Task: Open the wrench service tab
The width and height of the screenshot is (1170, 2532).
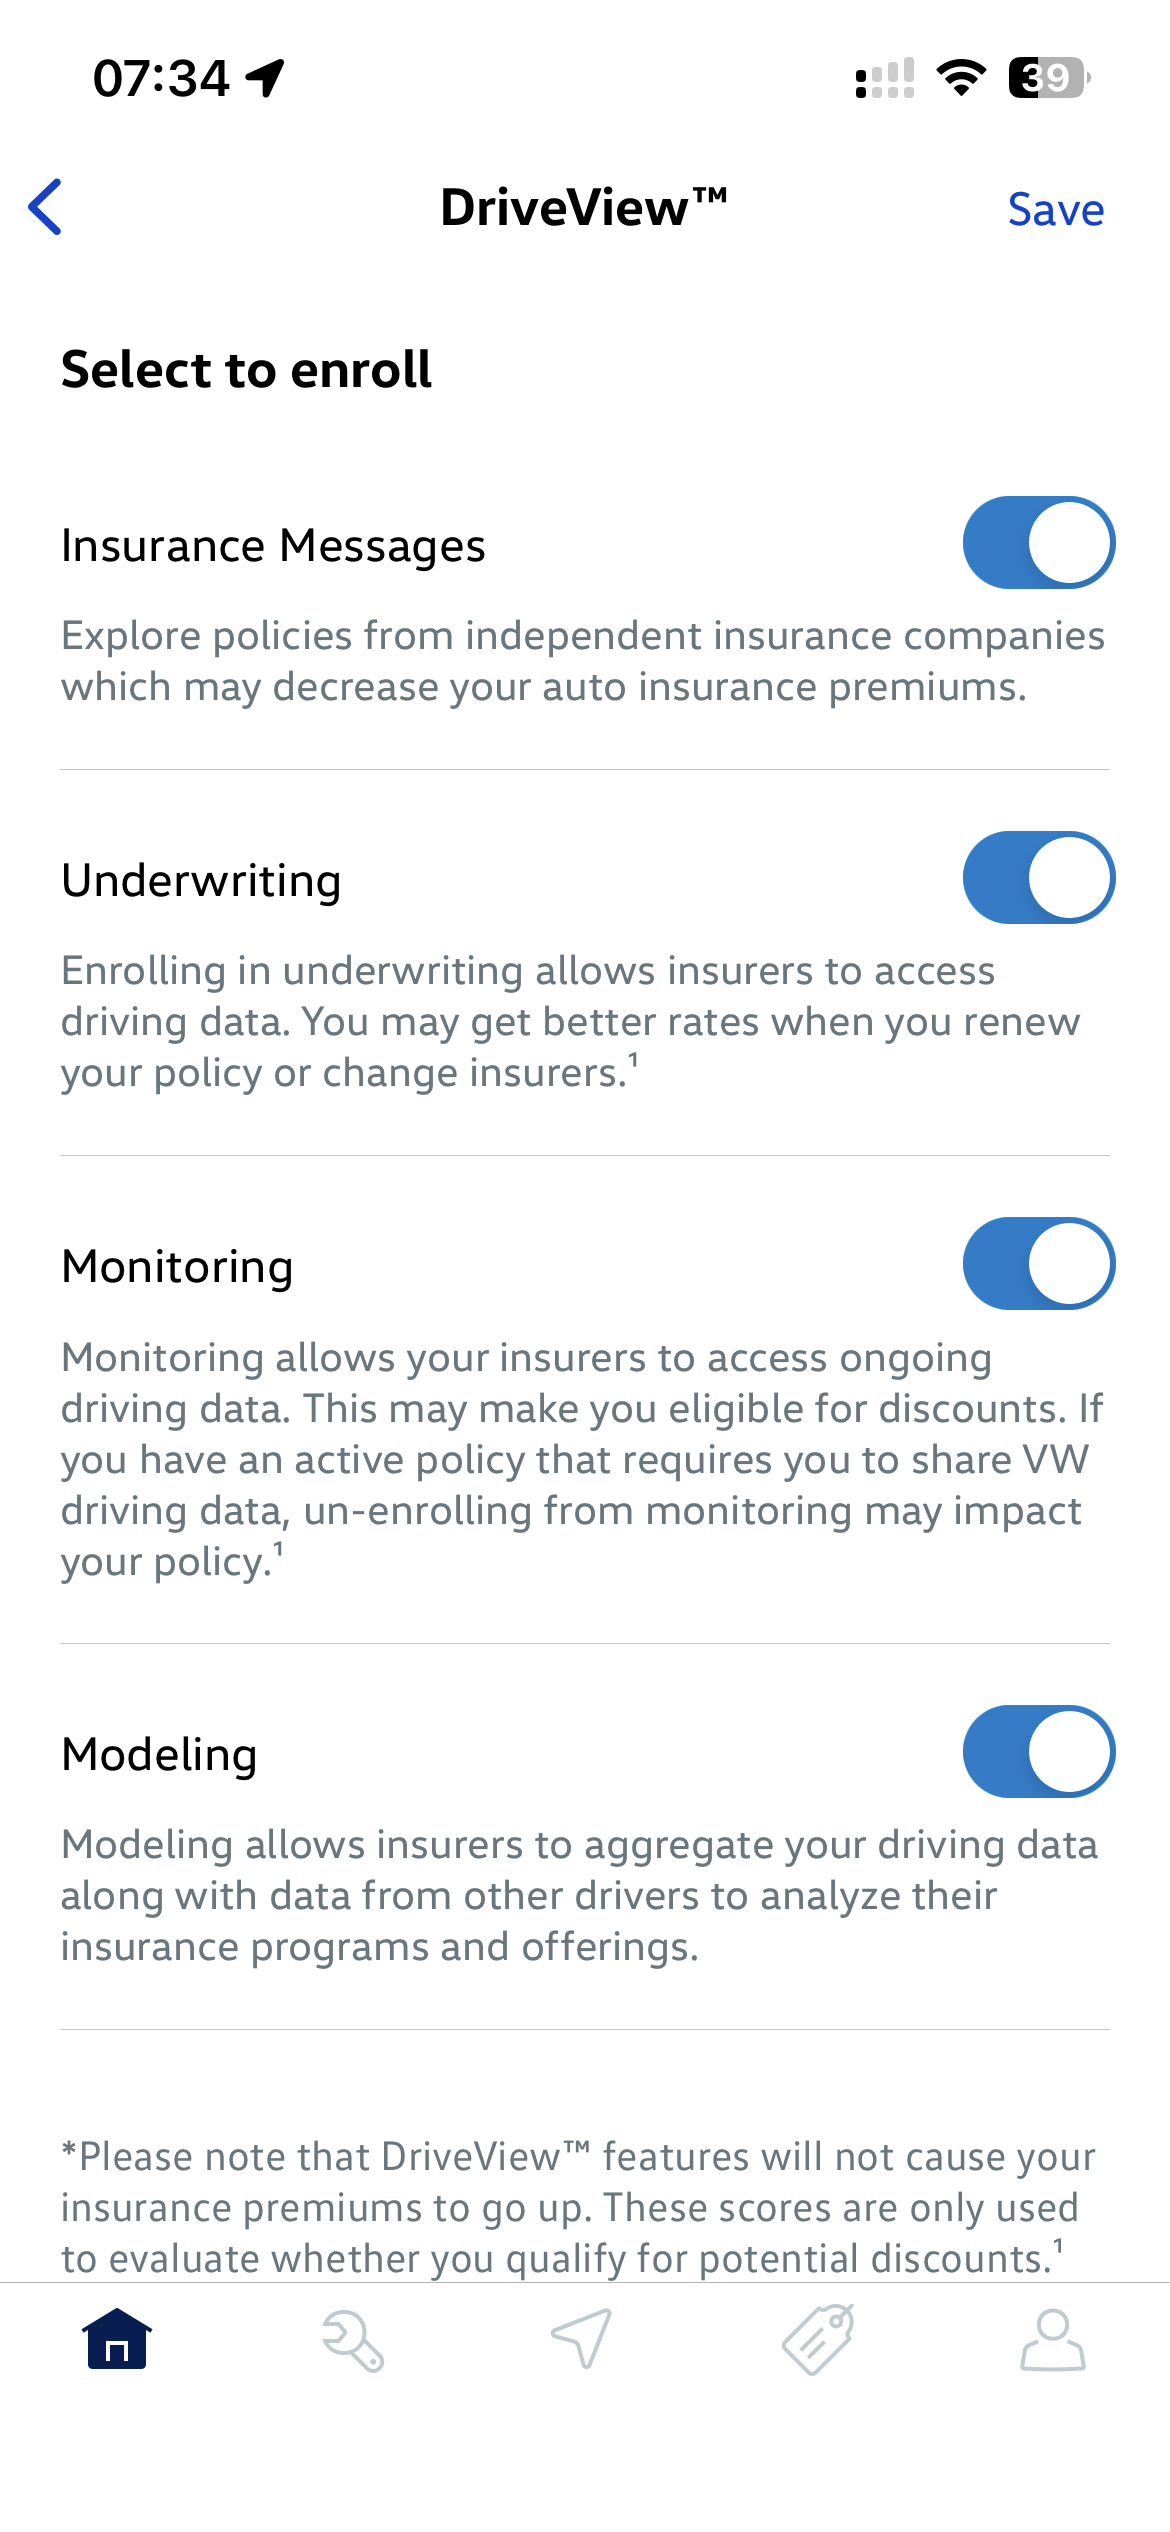Action: tap(352, 2340)
